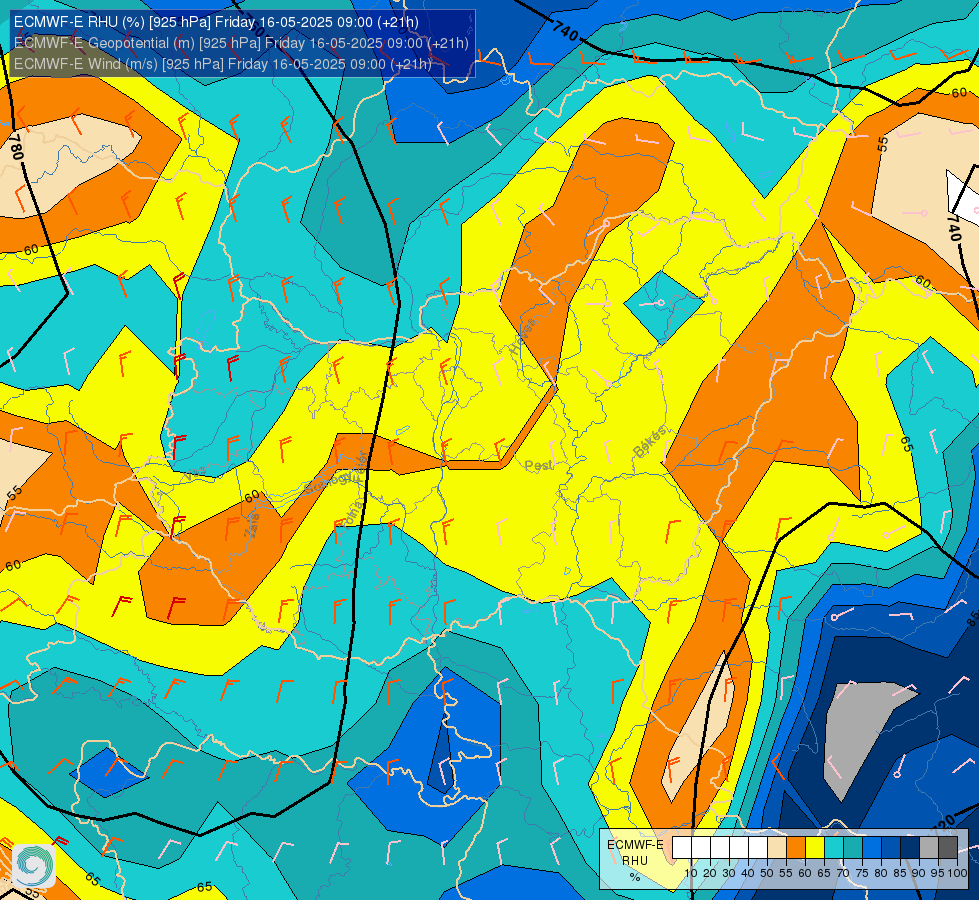Pick the yellow 60-65 legend swatch
The image size is (979, 900).
(x=815, y=848)
